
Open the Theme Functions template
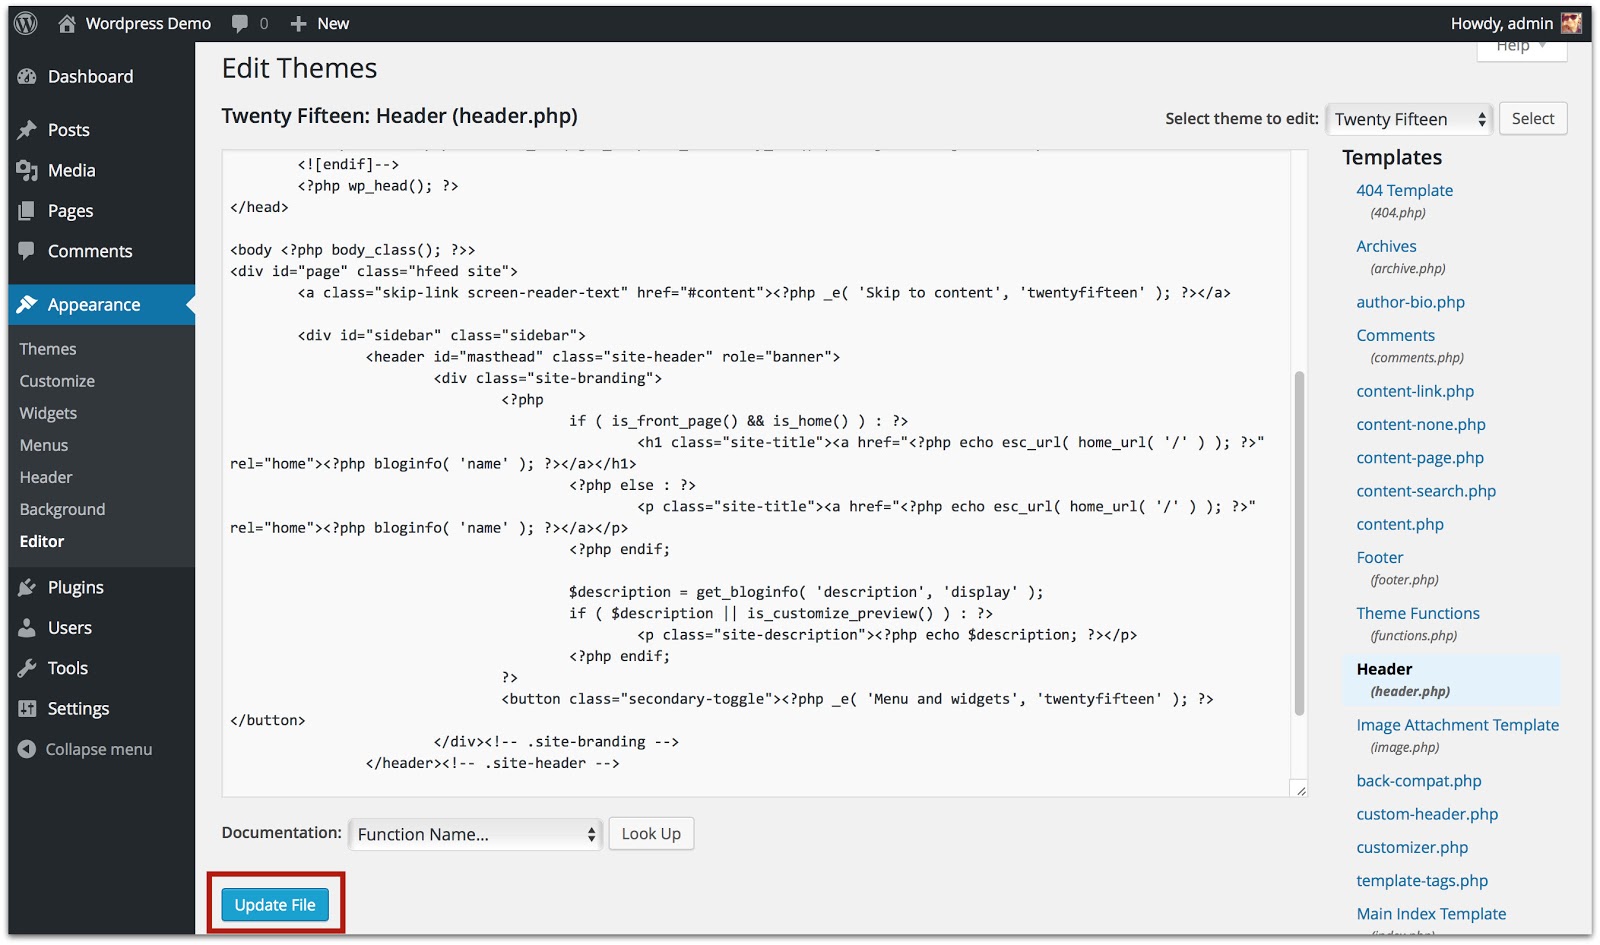[1417, 613]
